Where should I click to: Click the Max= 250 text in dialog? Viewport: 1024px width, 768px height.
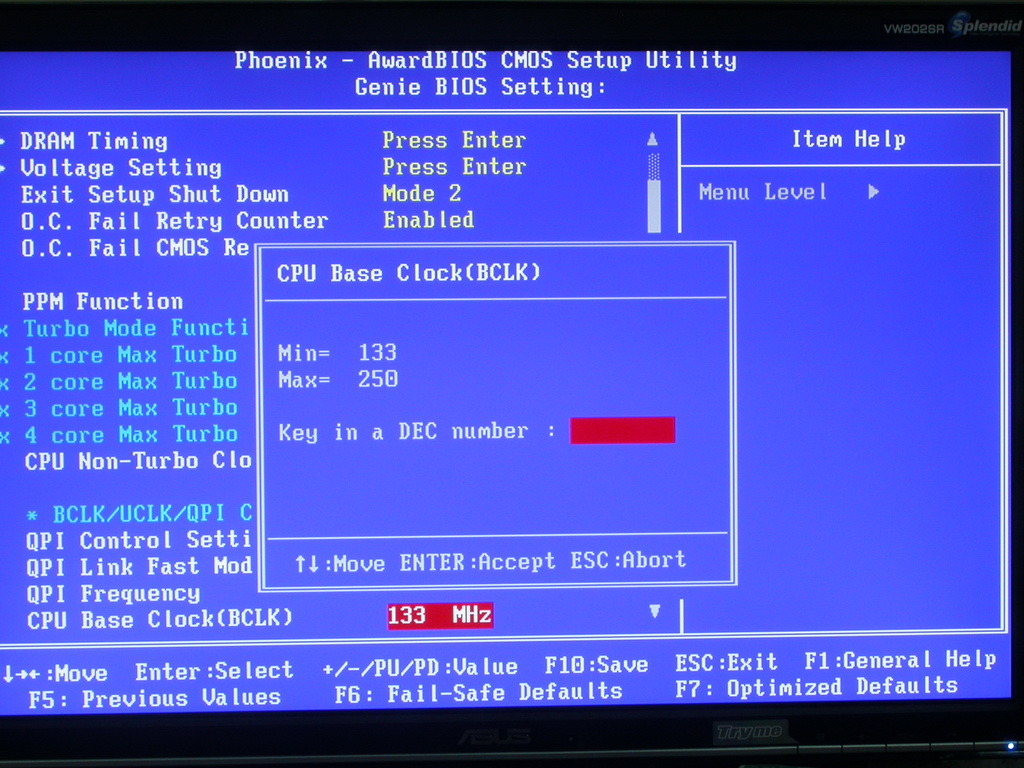(x=338, y=379)
